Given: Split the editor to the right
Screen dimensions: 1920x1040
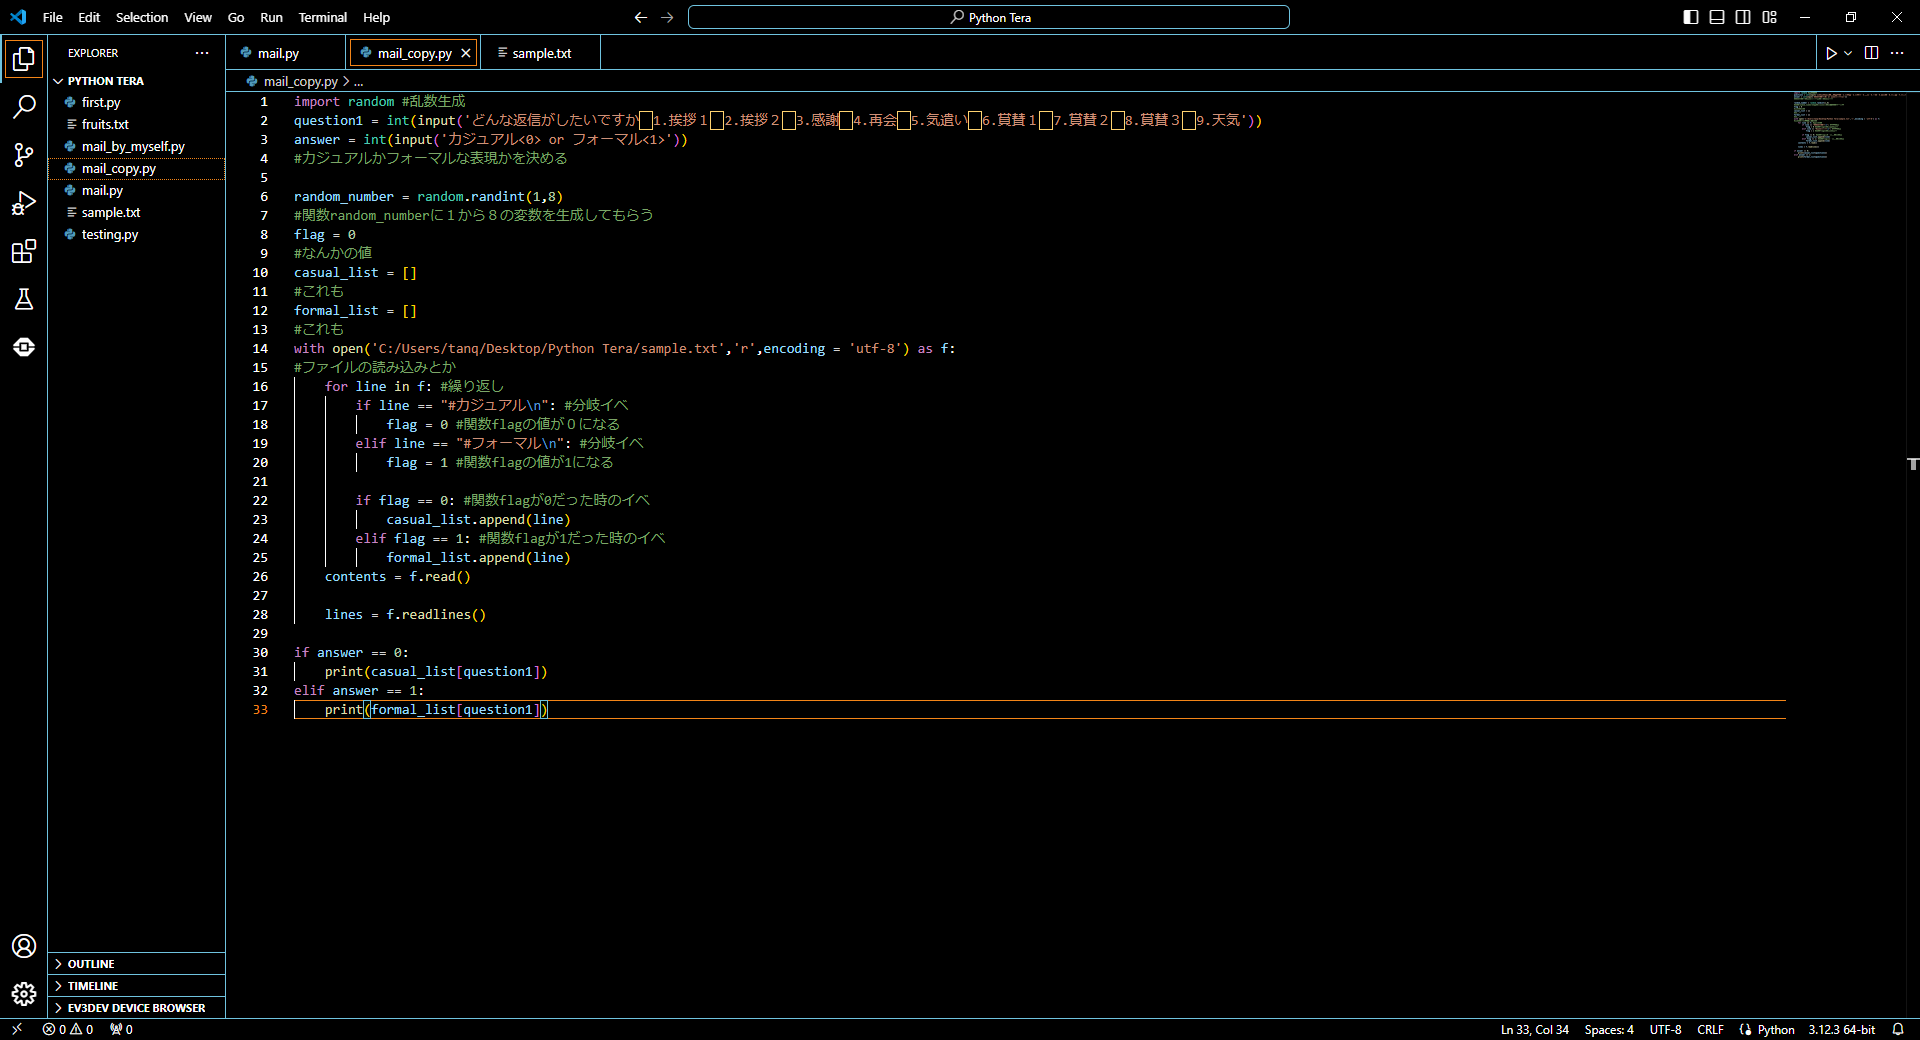Looking at the screenshot, I should [1871, 53].
